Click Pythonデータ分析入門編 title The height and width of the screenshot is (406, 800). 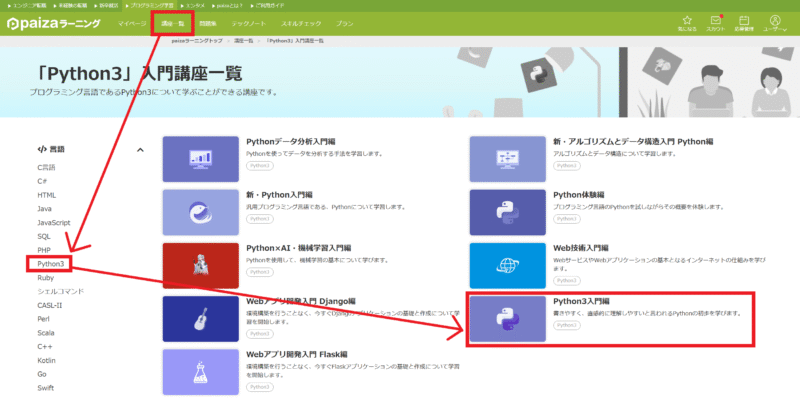click(x=290, y=141)
